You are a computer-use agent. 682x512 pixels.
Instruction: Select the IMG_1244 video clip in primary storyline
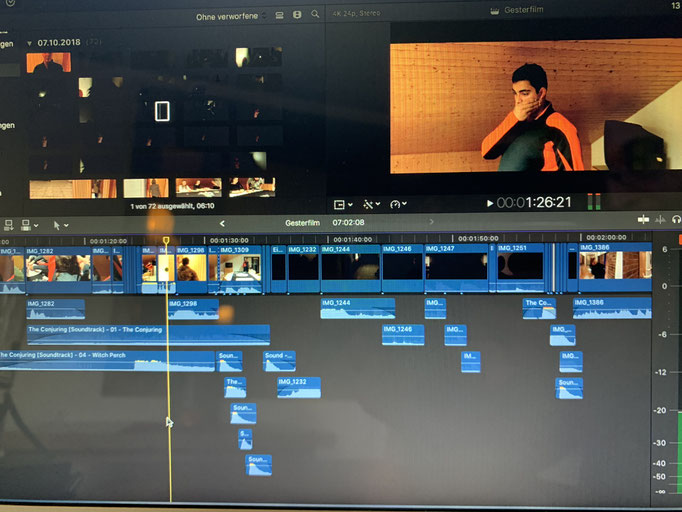351,268
